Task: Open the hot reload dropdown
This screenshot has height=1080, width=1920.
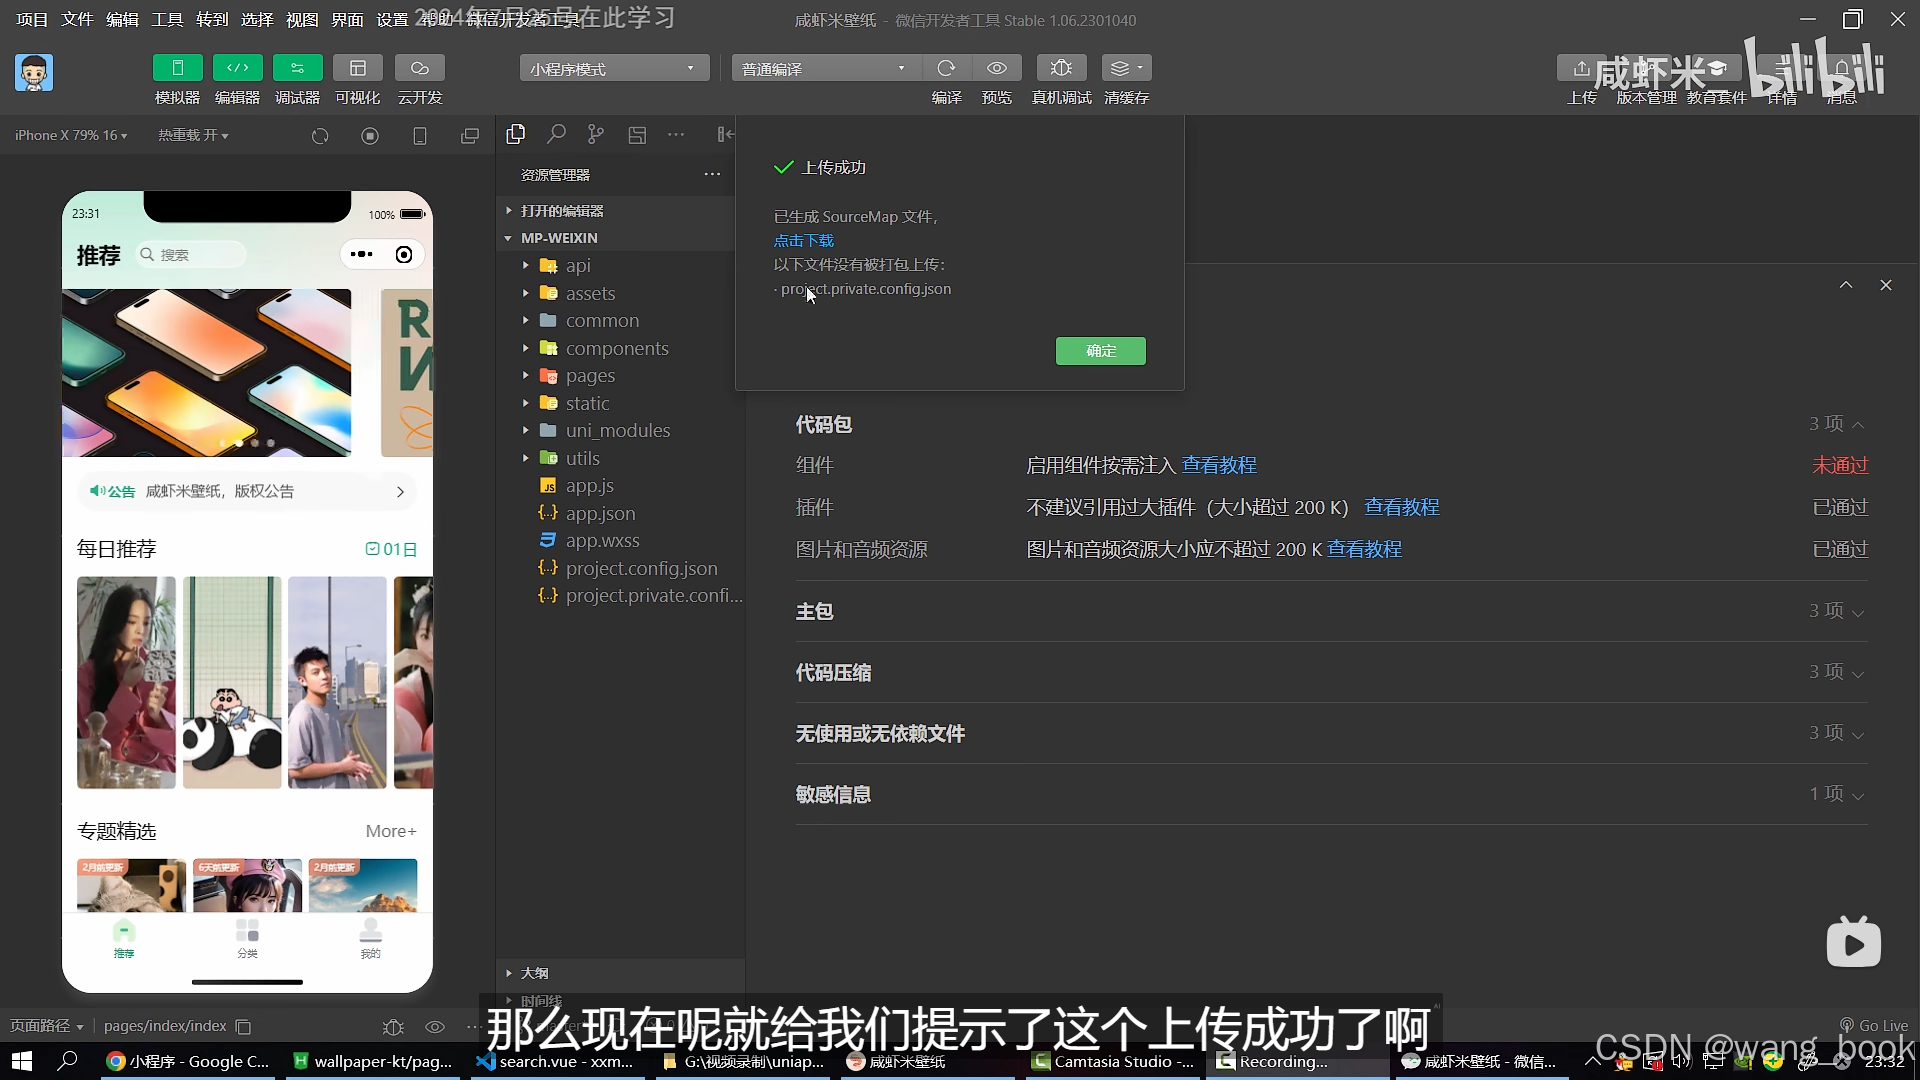Action: pos(193,135)
